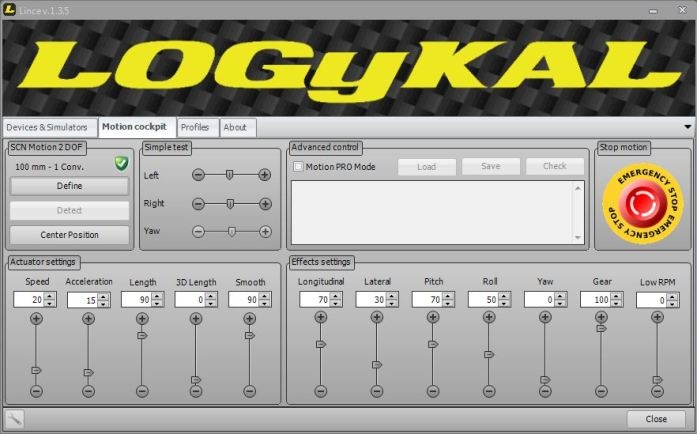697x434 pixels.
Task: Increase Longitudinal effect with plus icon
Action: pos(321,317)
